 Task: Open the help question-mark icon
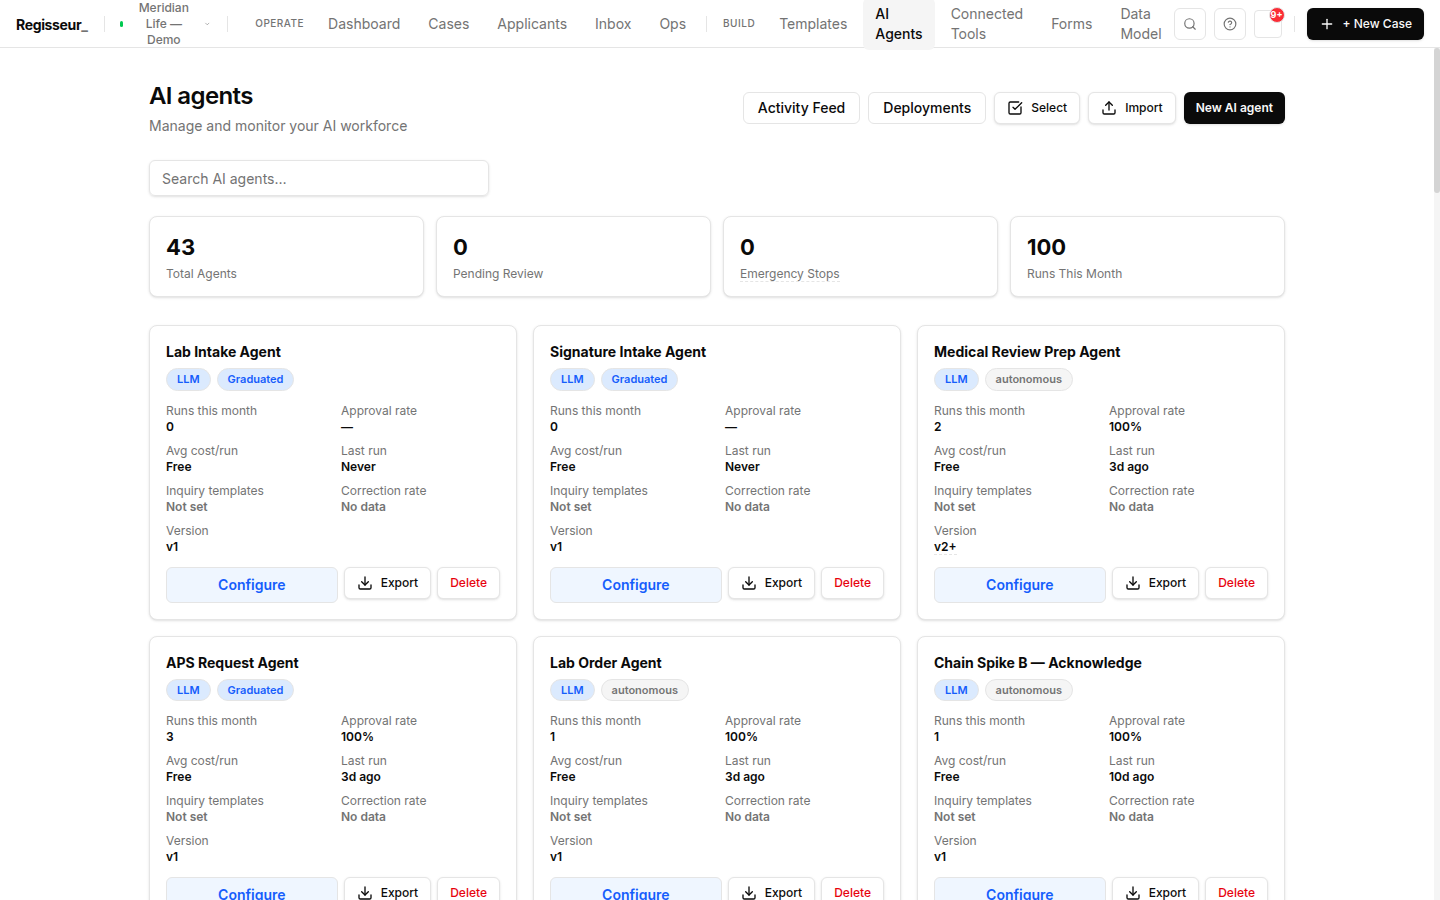pos(1230,24)
